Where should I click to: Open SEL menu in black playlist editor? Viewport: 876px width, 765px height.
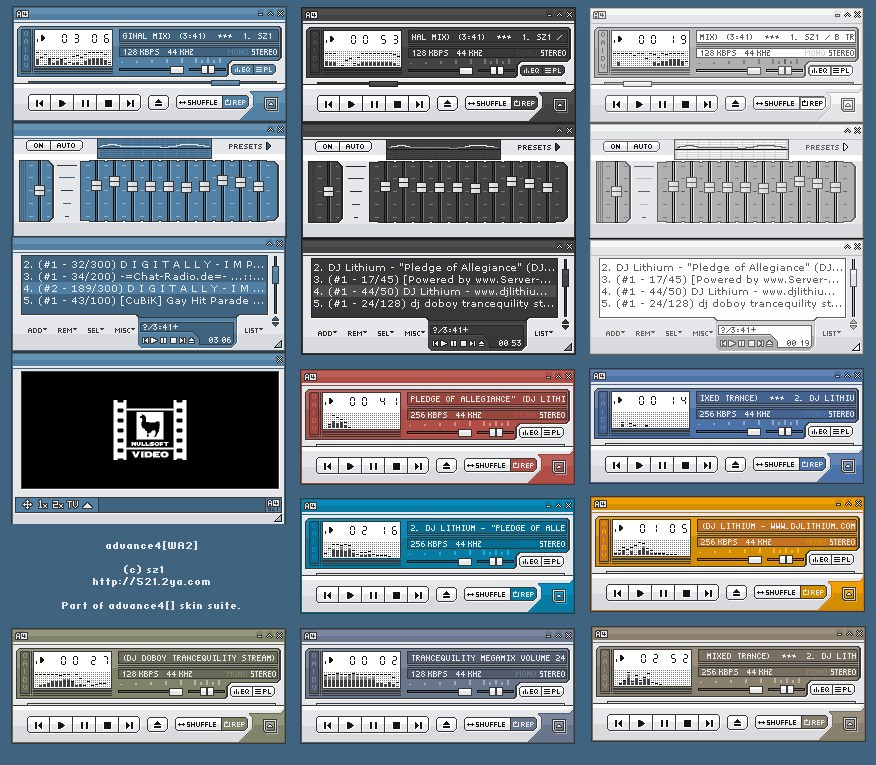point(385,334)
